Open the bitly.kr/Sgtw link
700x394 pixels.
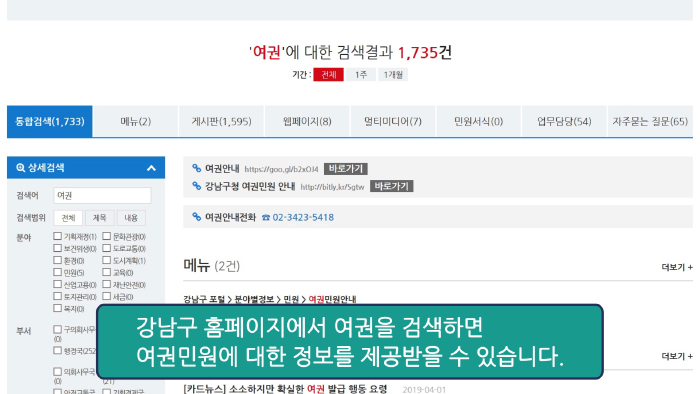tap(332, 187)
